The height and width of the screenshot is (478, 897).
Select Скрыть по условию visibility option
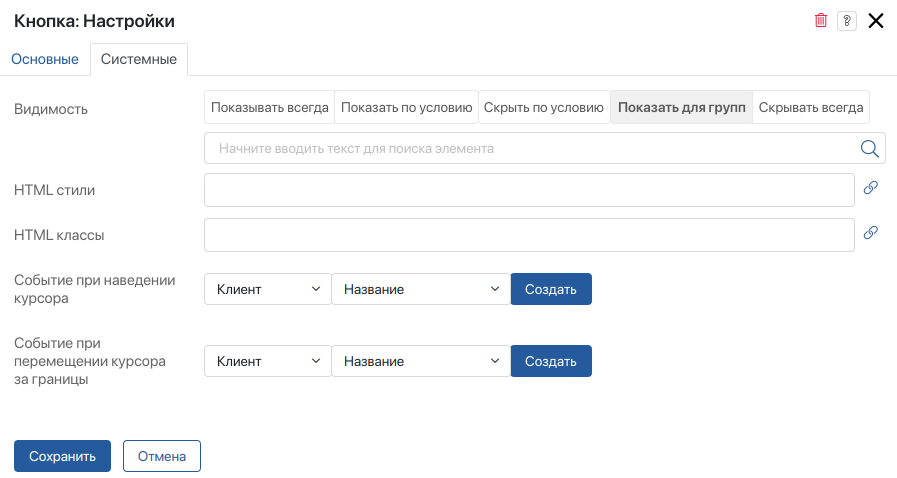544,107
